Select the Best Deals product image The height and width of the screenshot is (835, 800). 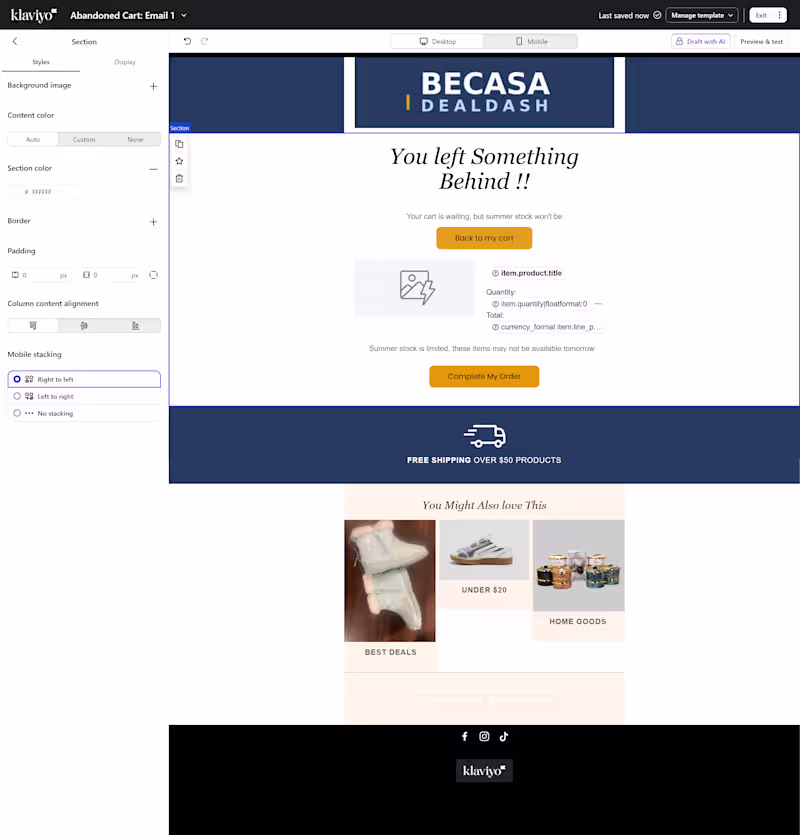390,581
